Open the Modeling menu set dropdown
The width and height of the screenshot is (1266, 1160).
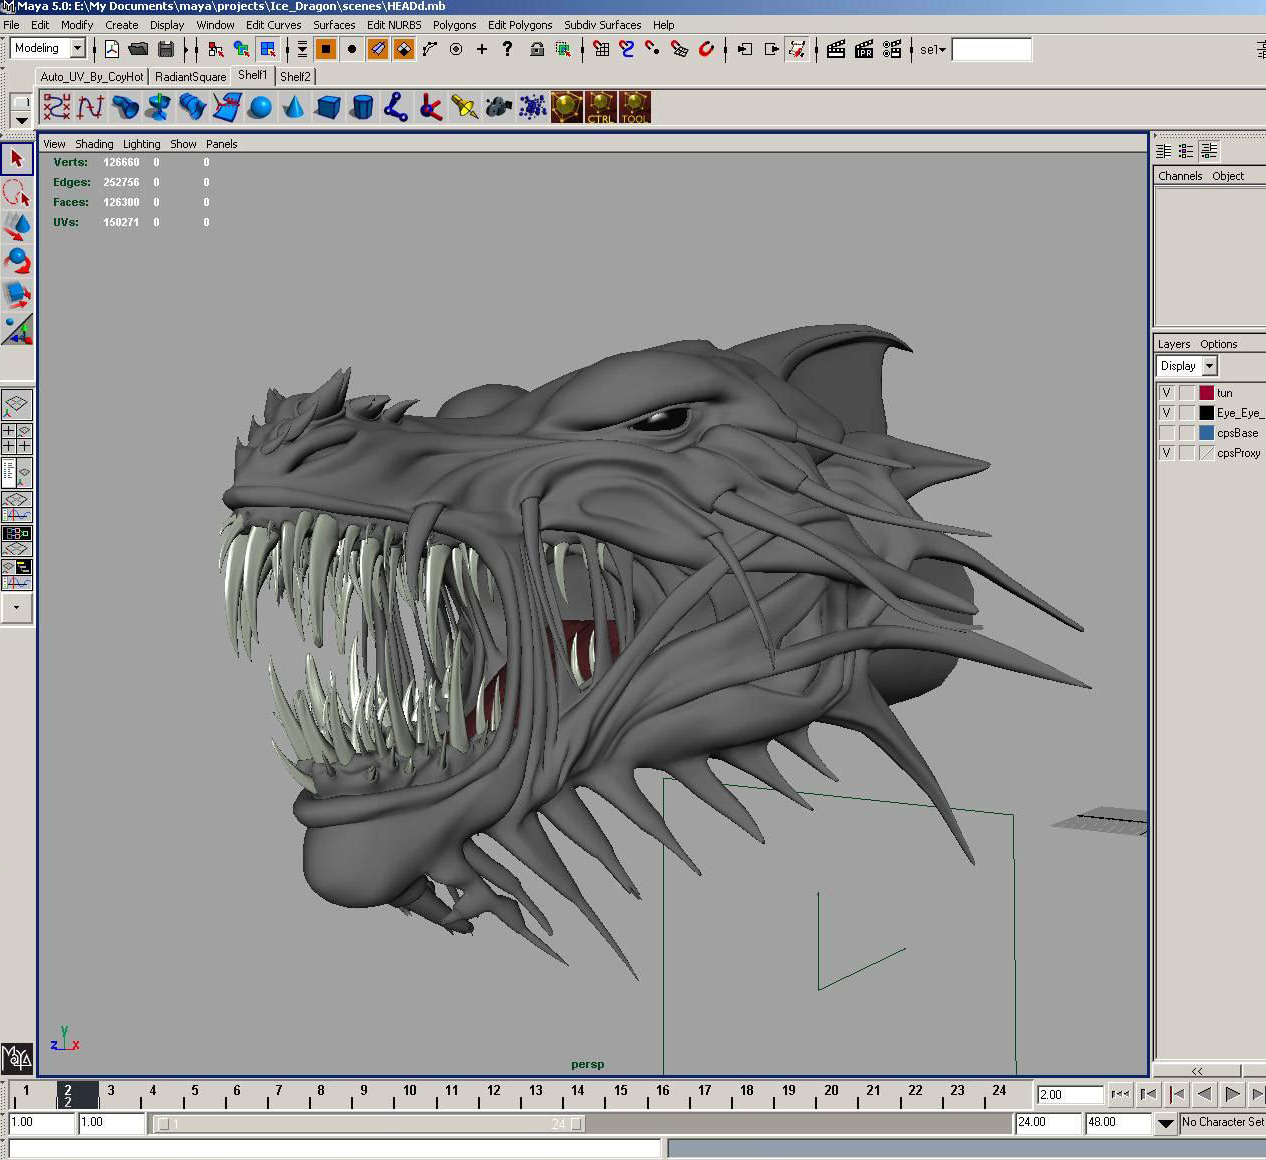[77, 48]
